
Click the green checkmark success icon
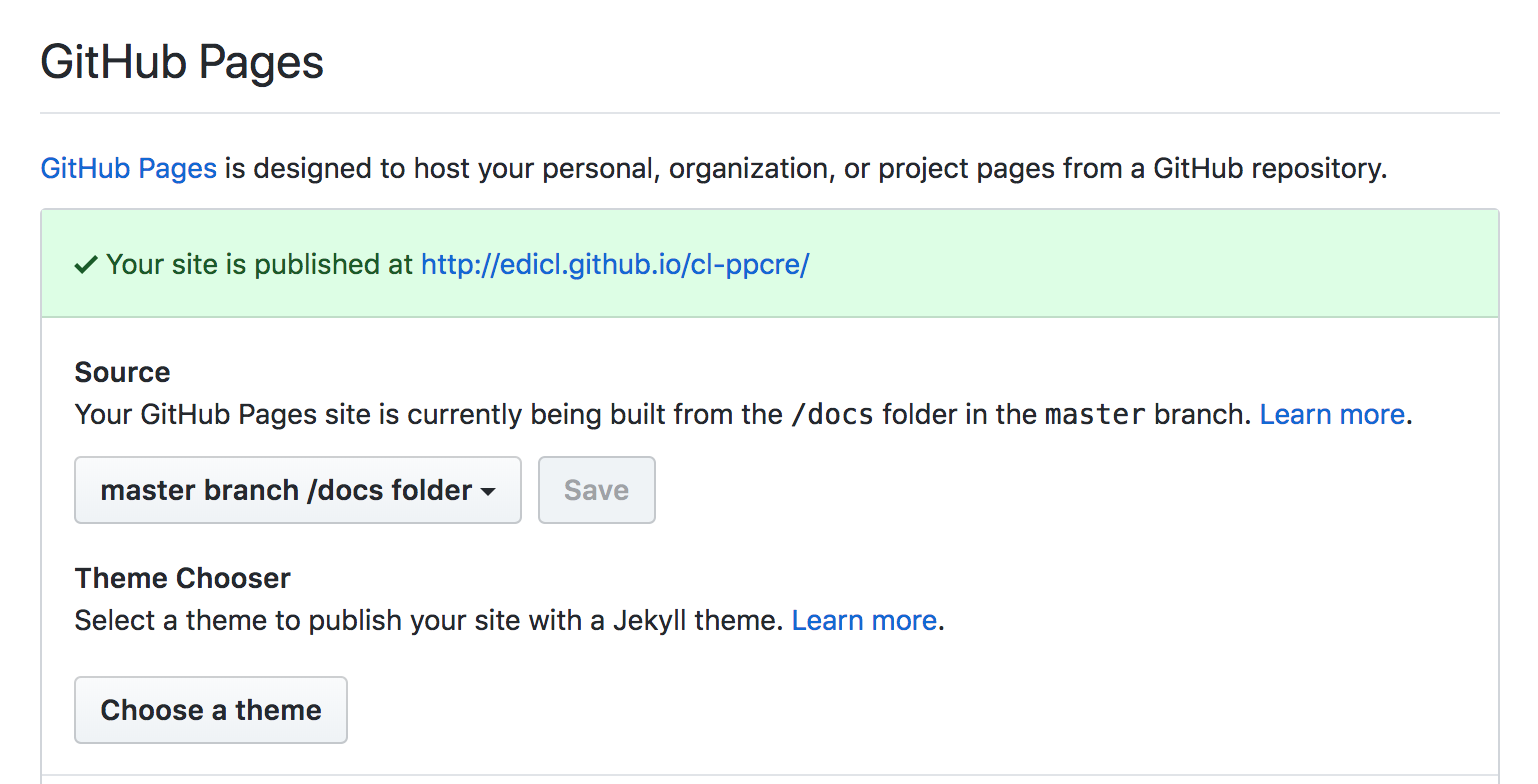86,265
